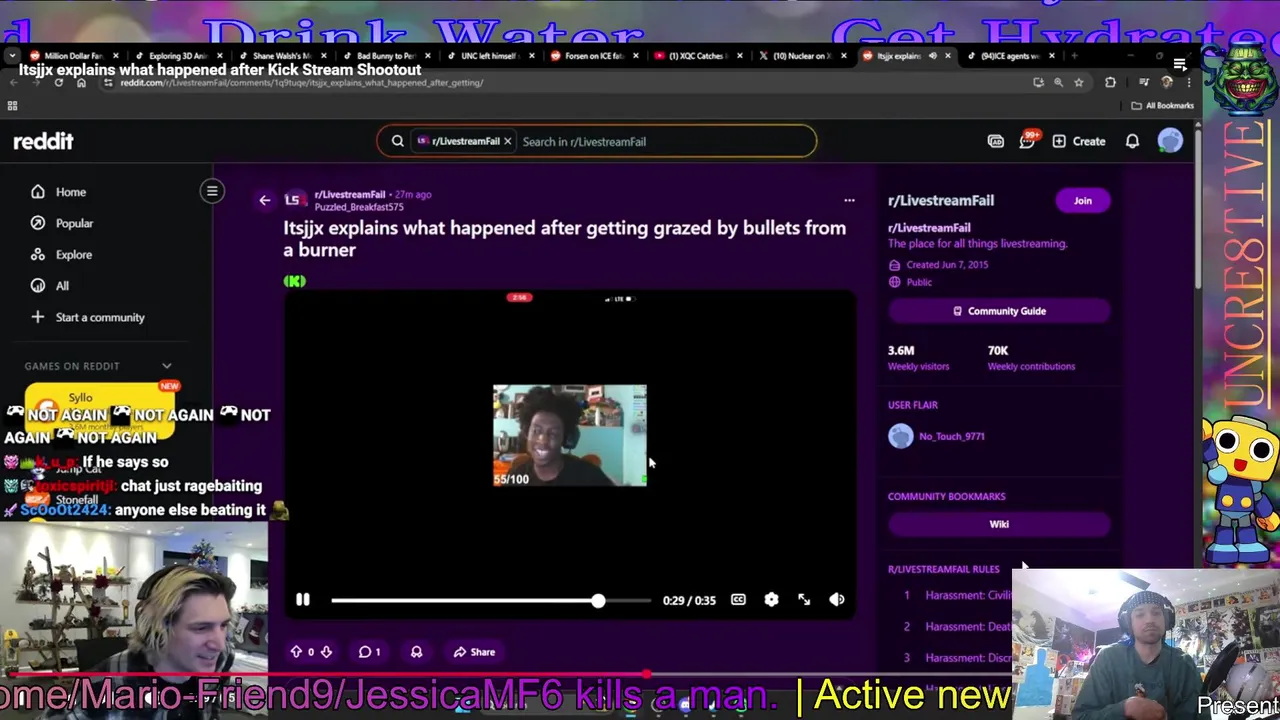Toggle video closed captions
1280x720 pixels.
click(738, 600)
